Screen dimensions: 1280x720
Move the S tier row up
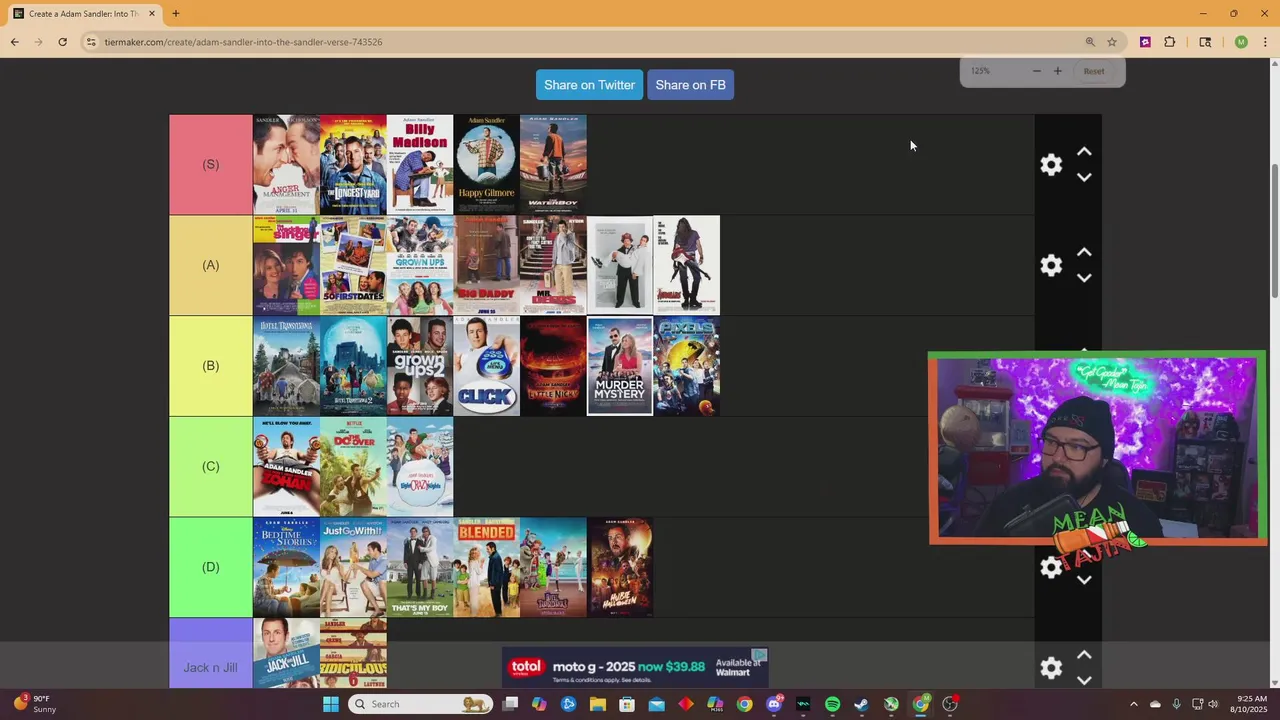1084,152
